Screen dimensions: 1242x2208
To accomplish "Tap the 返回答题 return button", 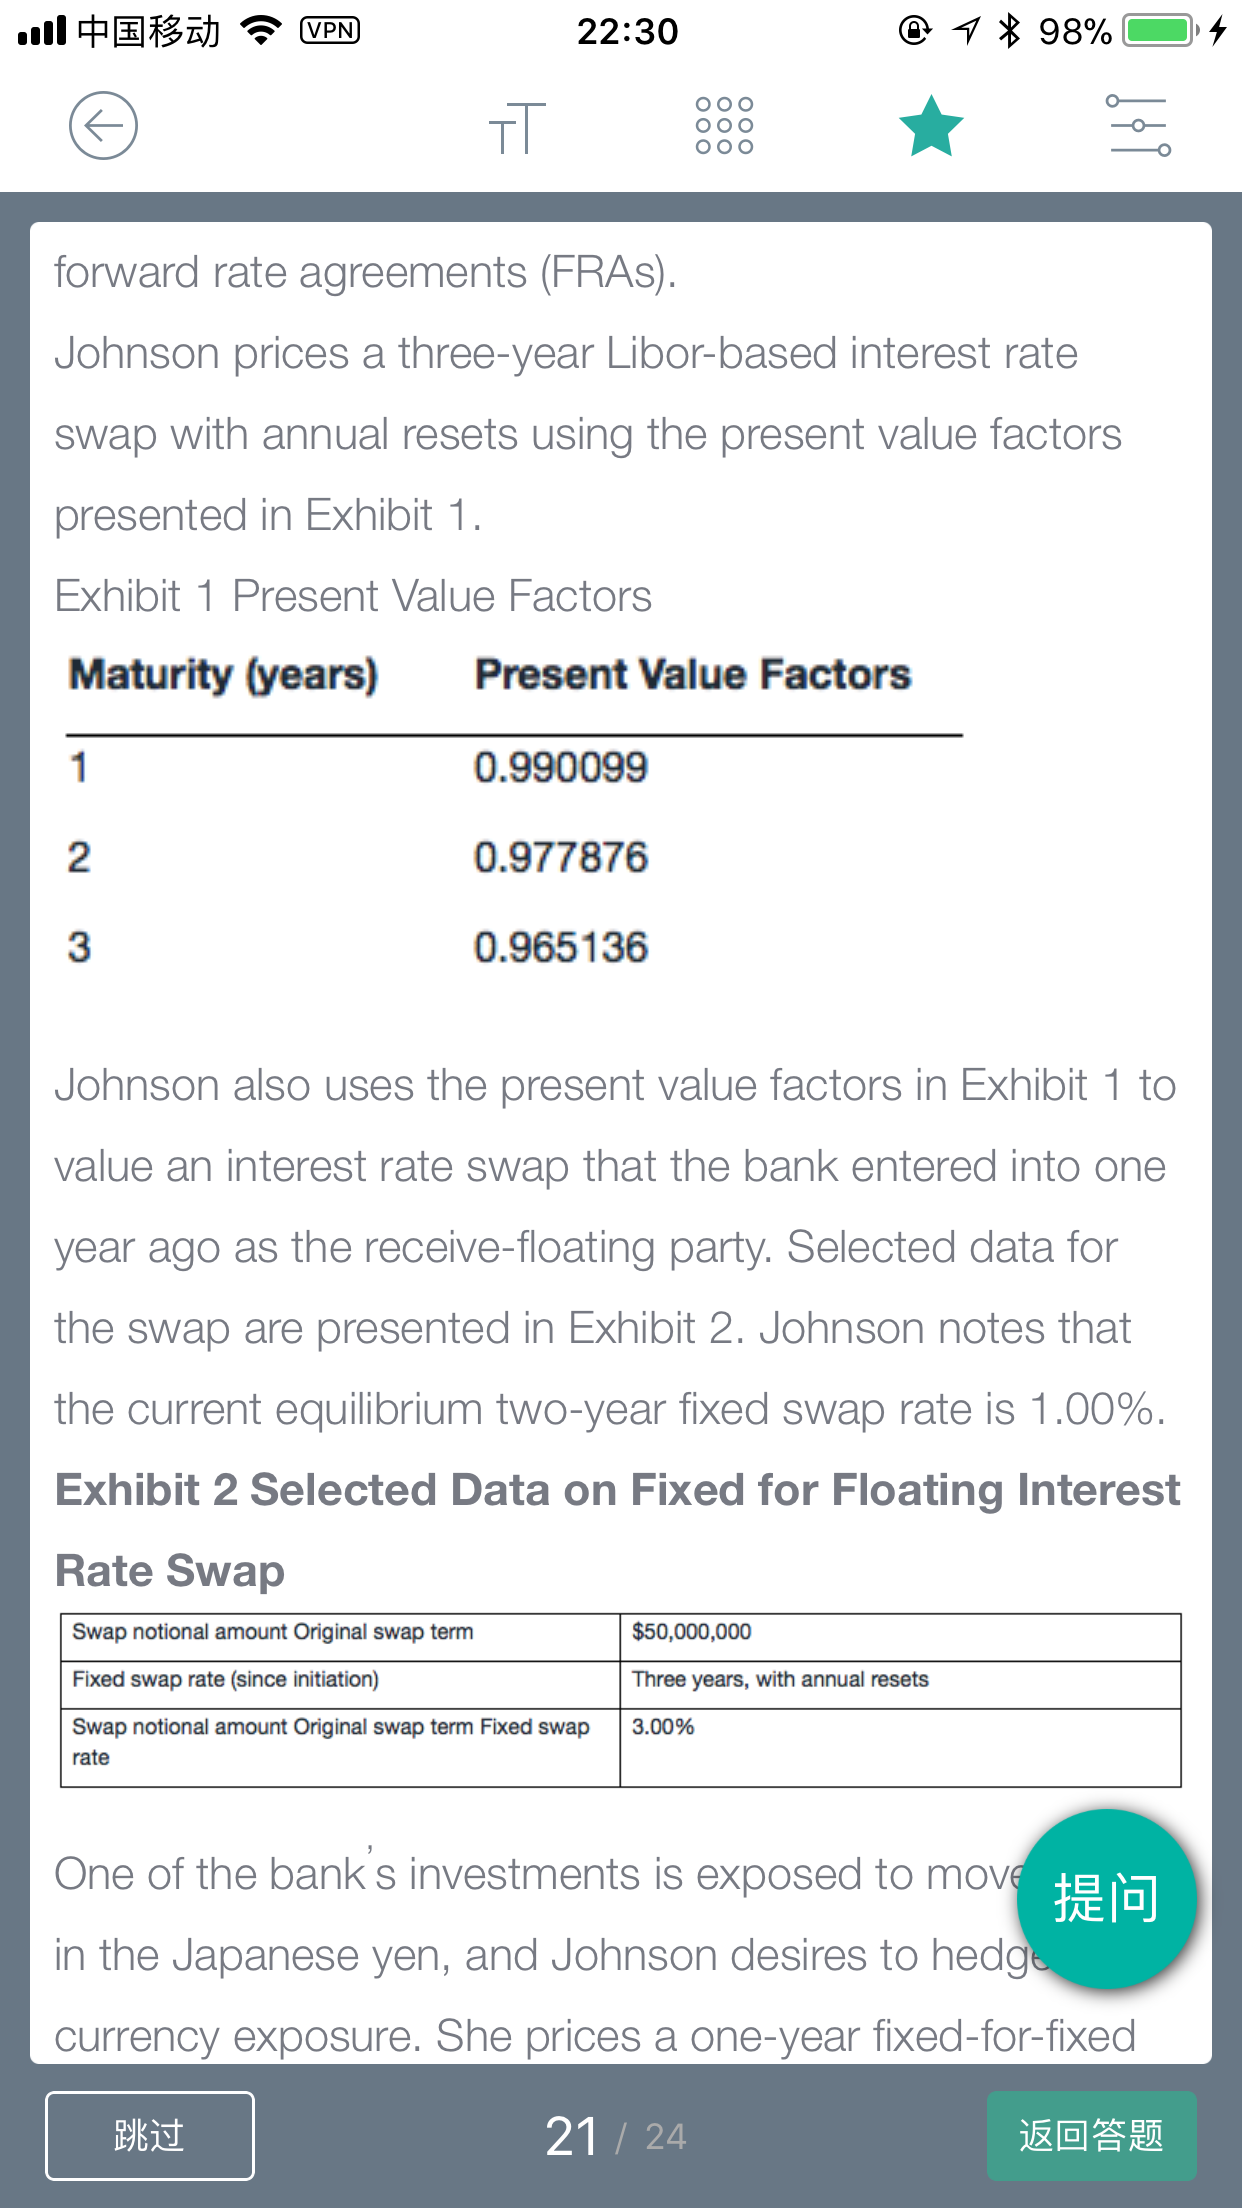I will pyautogui.click(x=1091, y=2135).
